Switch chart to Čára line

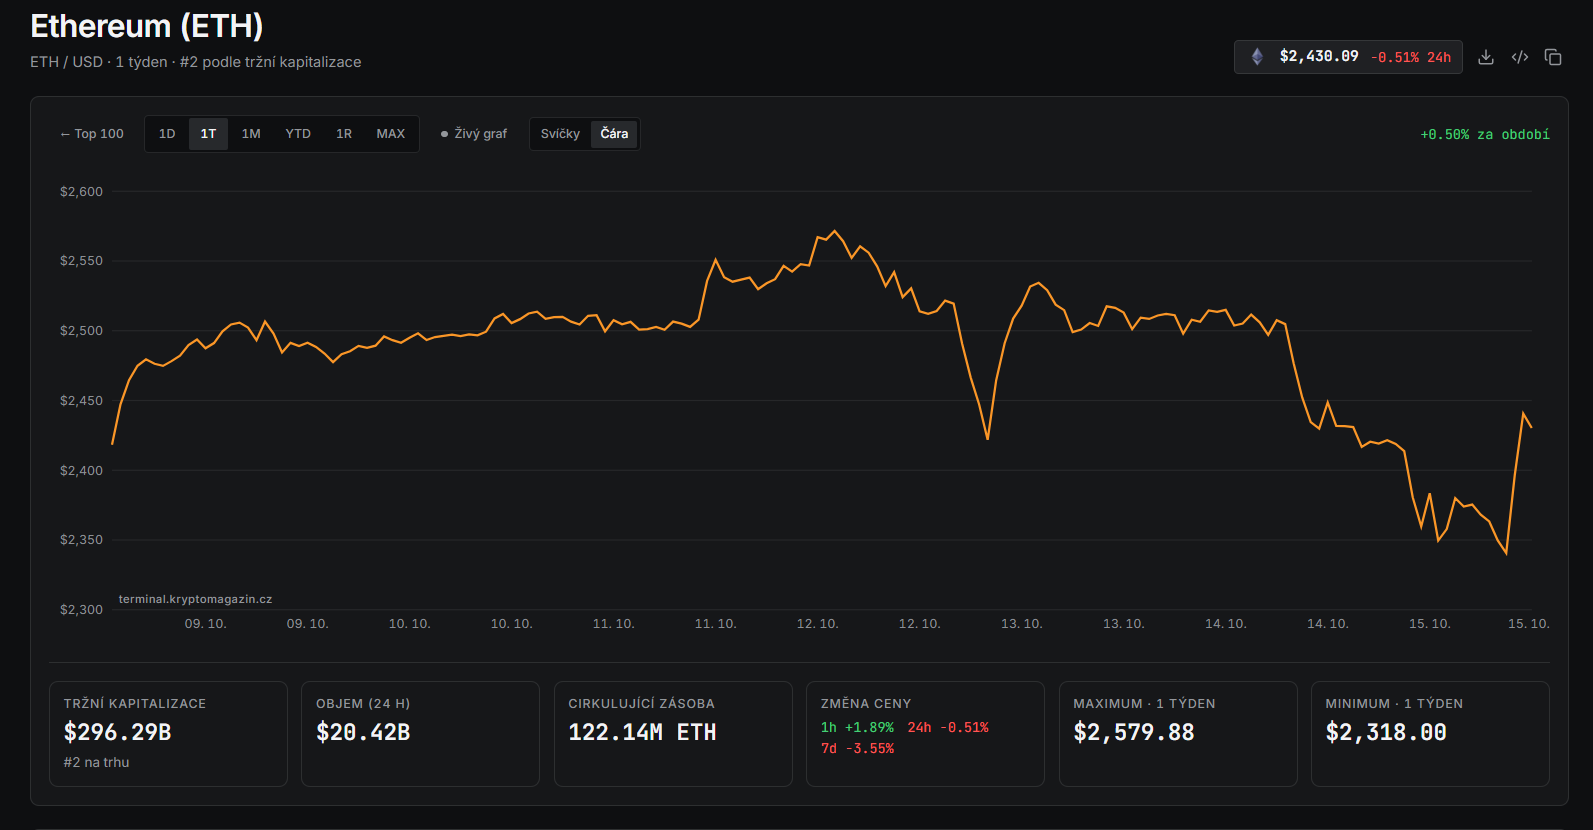click(614, 134)
